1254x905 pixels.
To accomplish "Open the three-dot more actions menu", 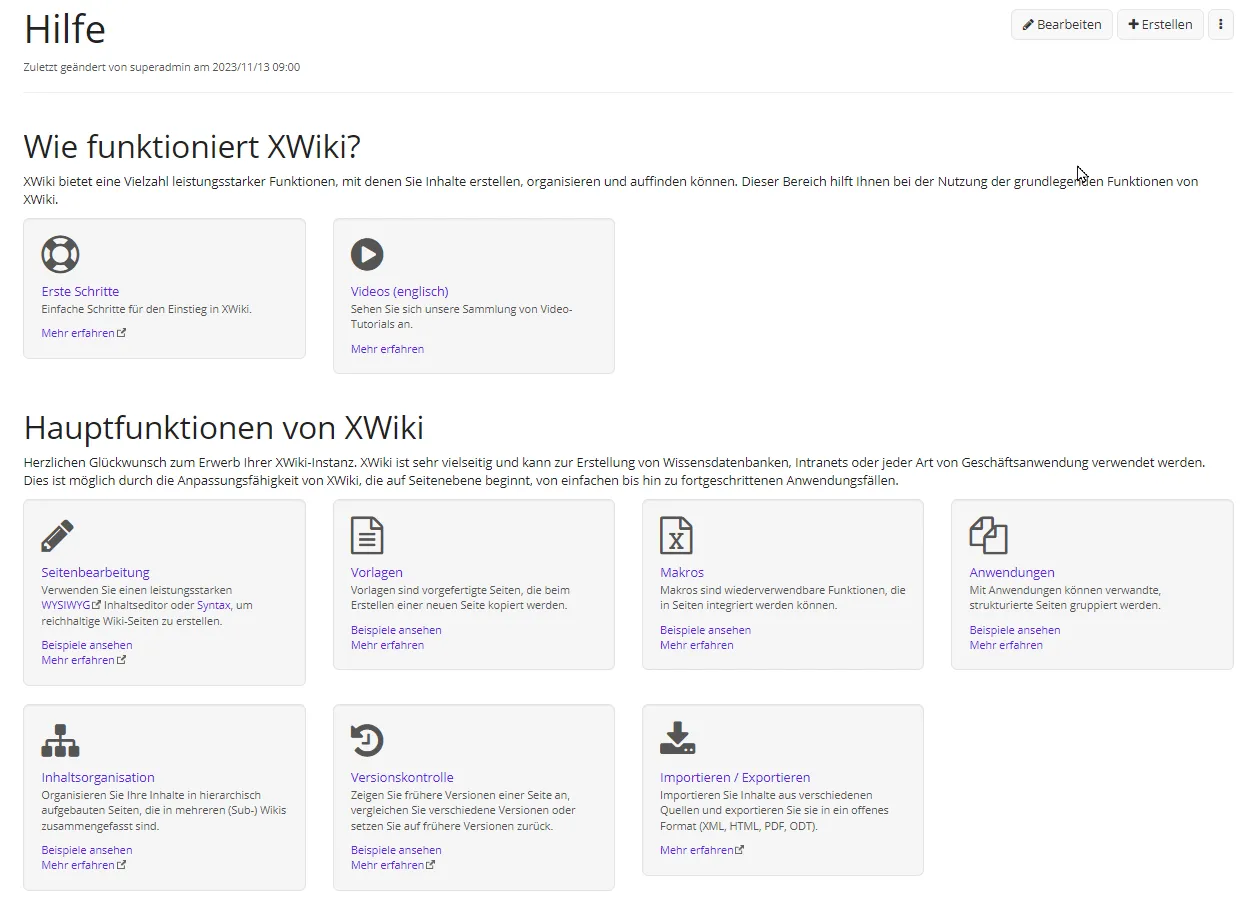I will [x=1220, y=25].
